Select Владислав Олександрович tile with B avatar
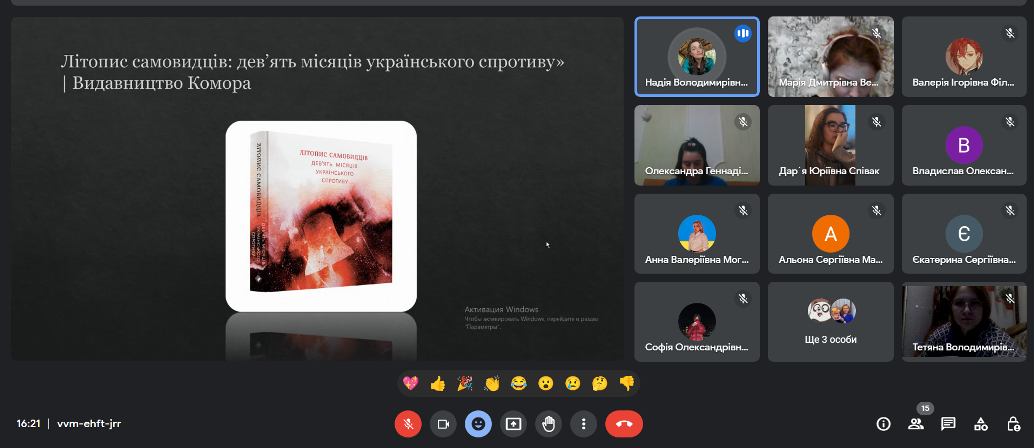Image resolution: width=1034 pixels, height=448 pixels. (963, 145)
